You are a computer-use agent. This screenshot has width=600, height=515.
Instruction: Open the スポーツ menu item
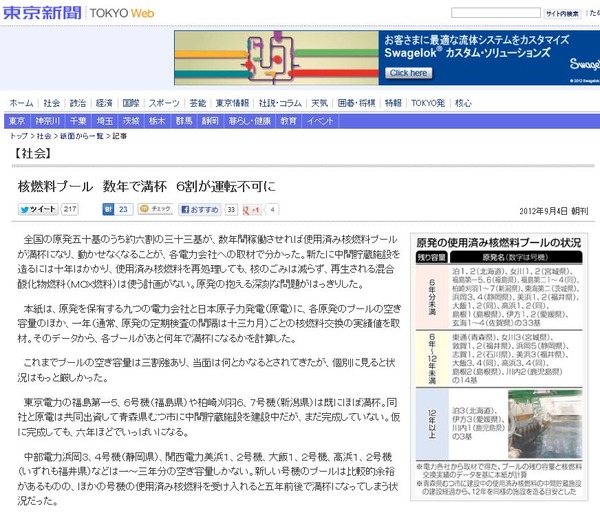pyautogui.click(x=164, y=103)
